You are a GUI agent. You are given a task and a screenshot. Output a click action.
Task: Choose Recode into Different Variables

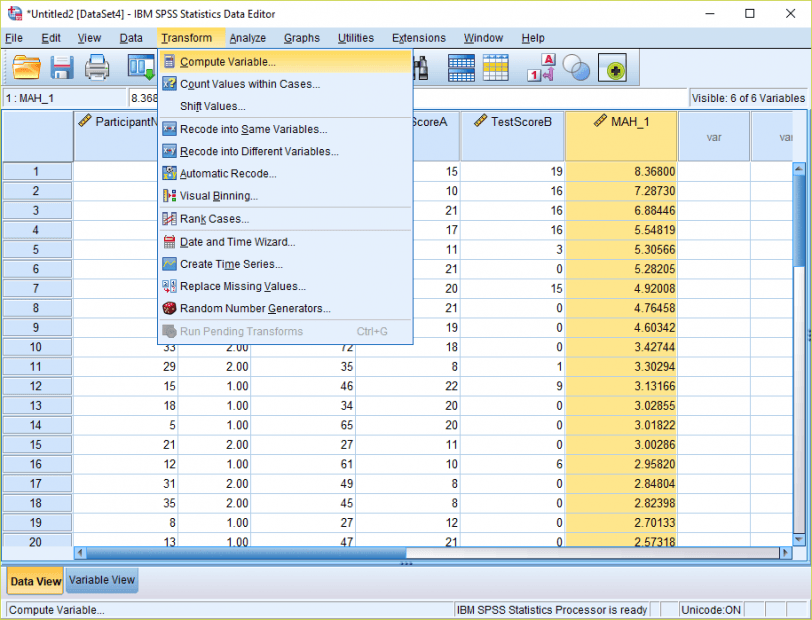258,152
